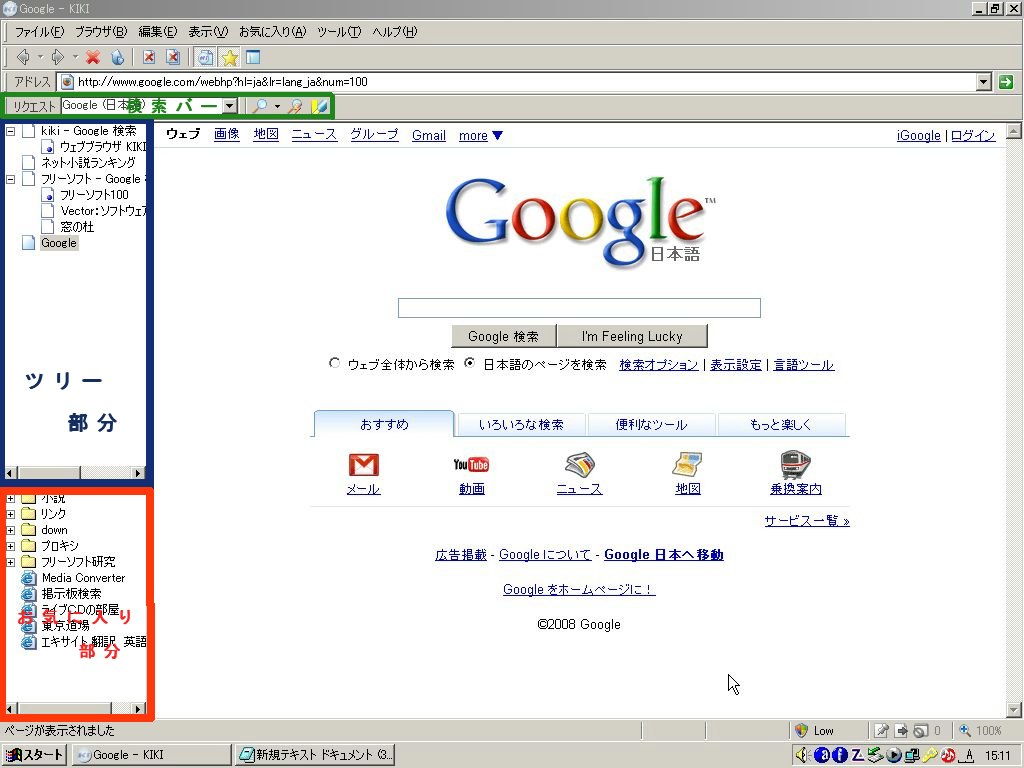Open the お気に入り(A) menu
The height and width of the screenshot is (768, 1024).
point(272,31)
